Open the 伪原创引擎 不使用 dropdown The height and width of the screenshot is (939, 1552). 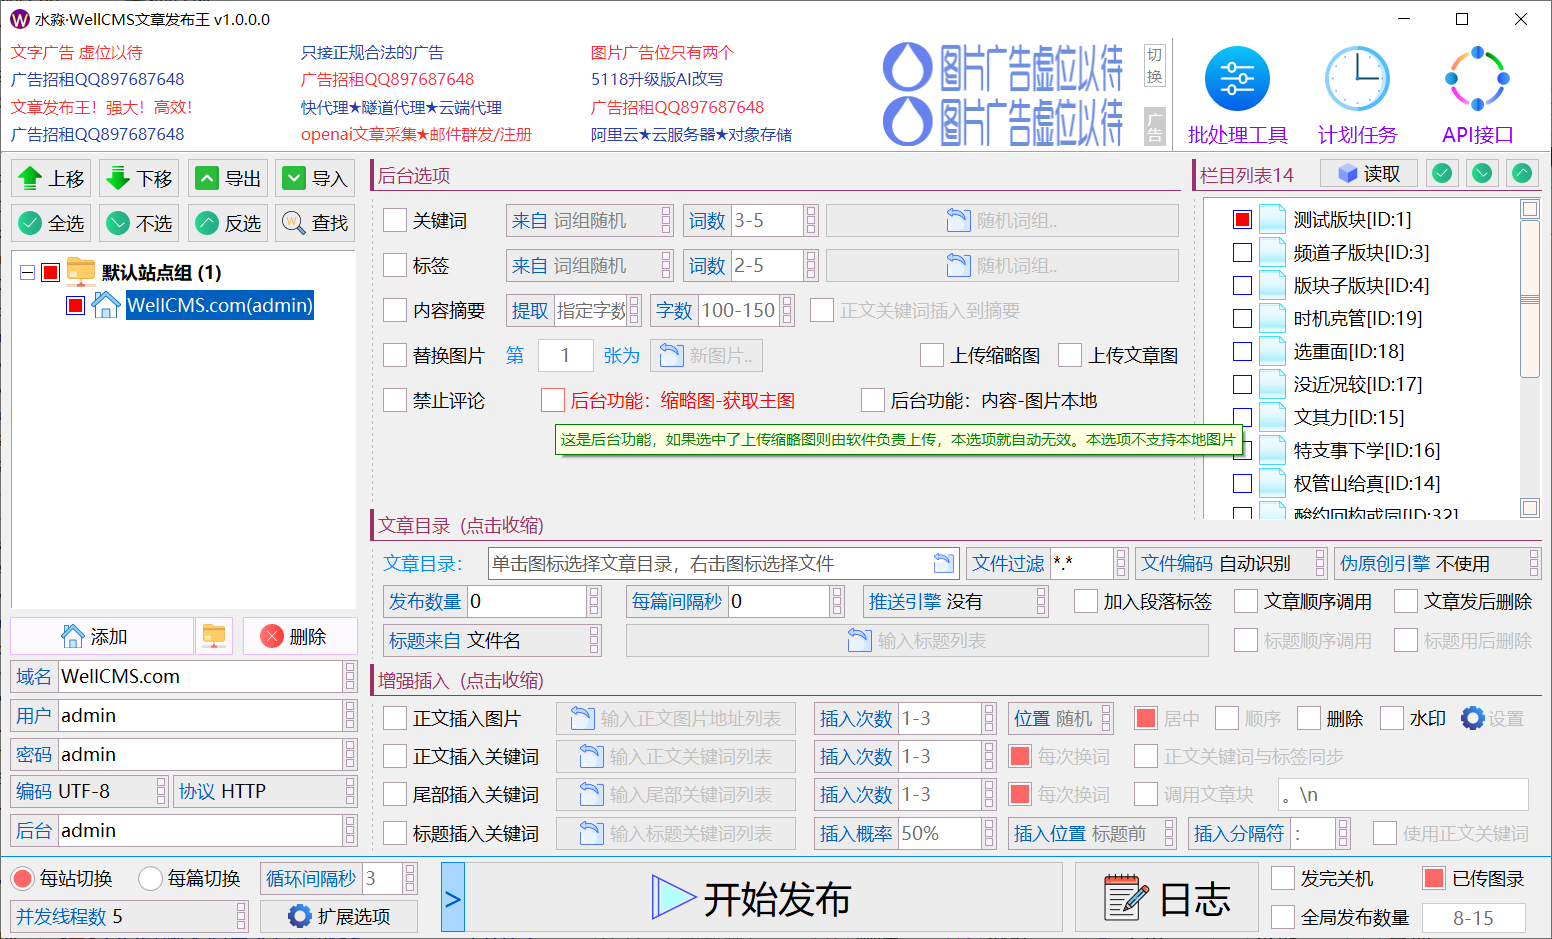point(1437,563)
